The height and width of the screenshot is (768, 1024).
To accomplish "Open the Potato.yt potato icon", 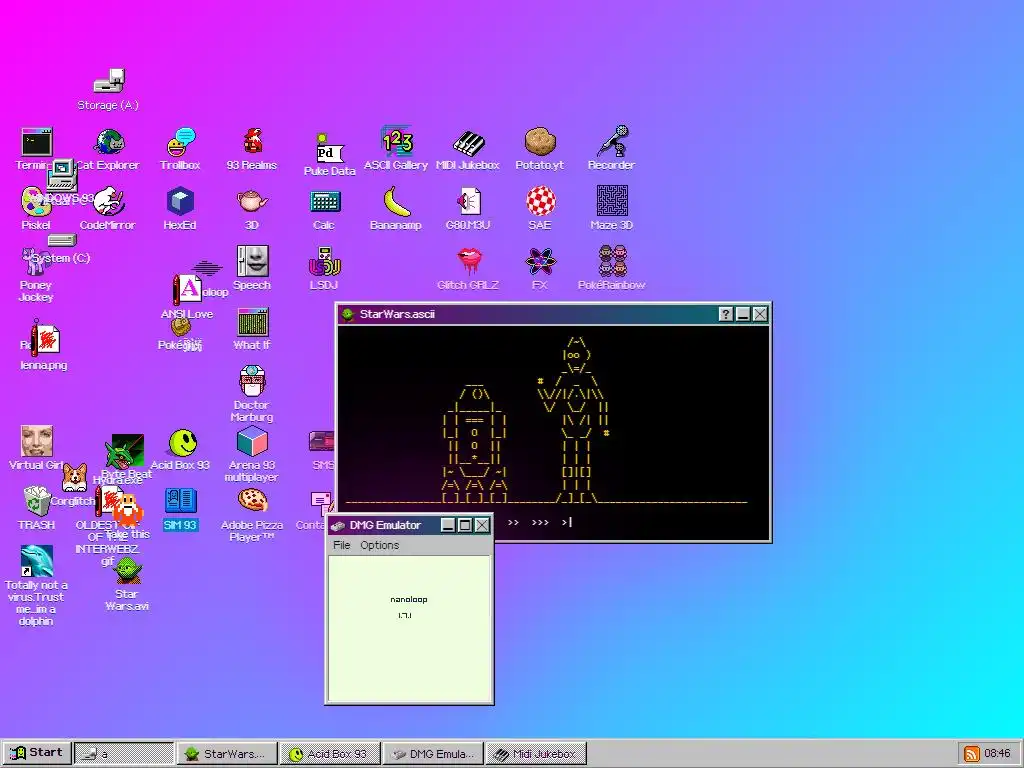I will pos(539,142).
